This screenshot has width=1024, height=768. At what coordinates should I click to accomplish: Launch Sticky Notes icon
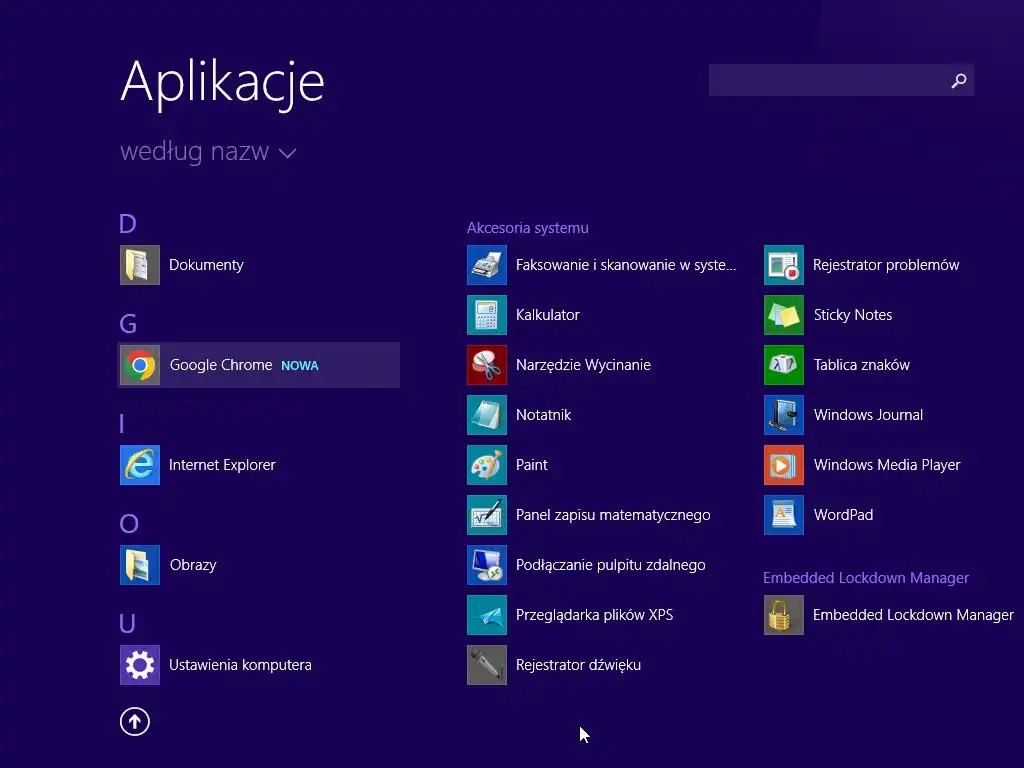784,315
